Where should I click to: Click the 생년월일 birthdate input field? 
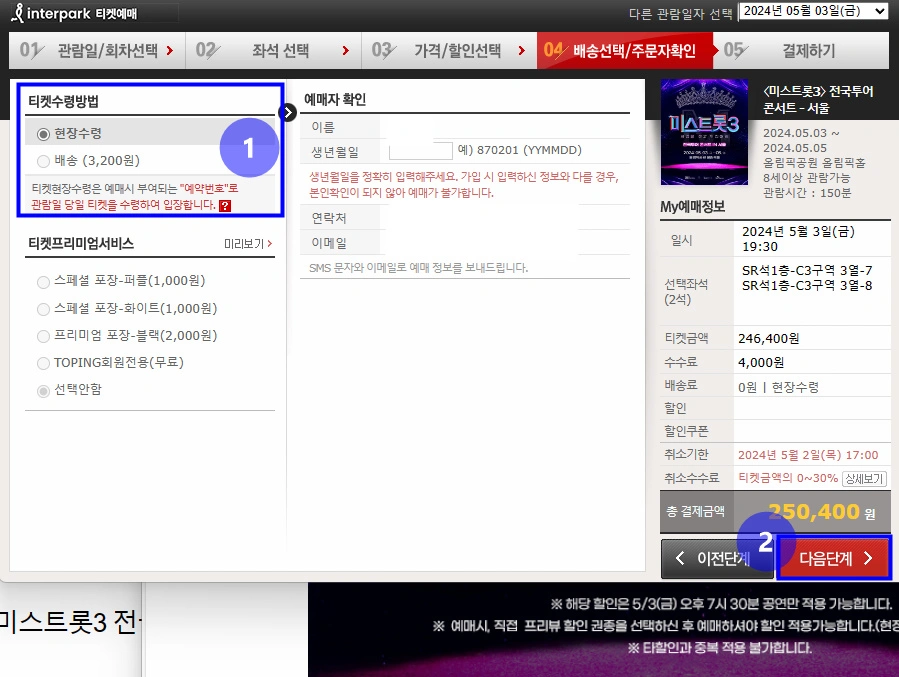click(421, 151)
